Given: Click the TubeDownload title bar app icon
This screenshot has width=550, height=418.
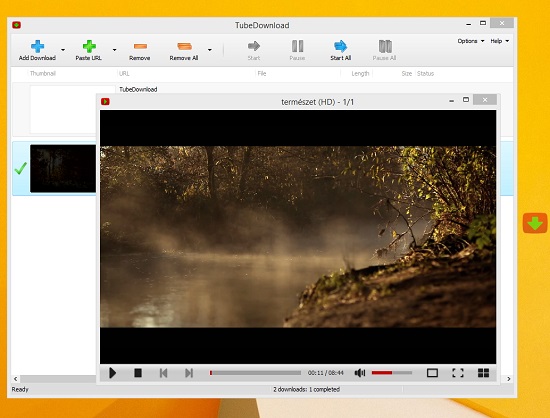Looking at the screenshot, I should click(16, 25).
